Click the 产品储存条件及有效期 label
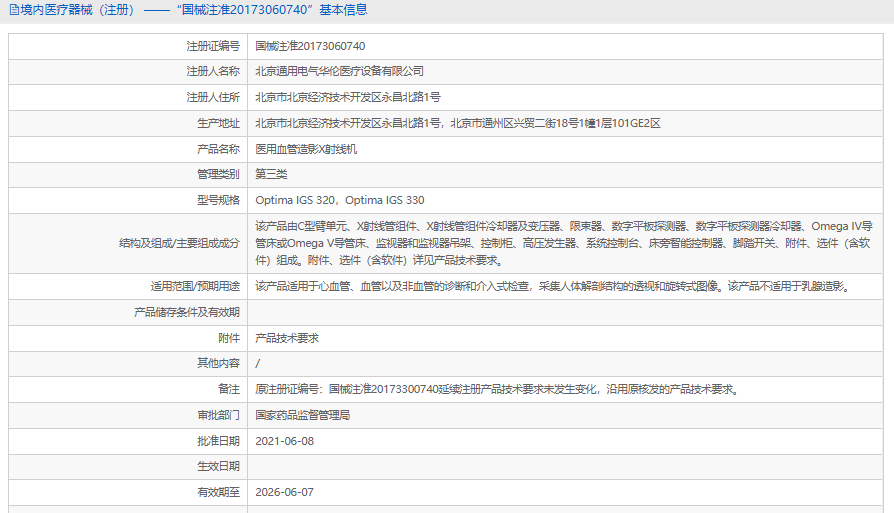Viewport: 894px width, 513px height. click(187, 312)
